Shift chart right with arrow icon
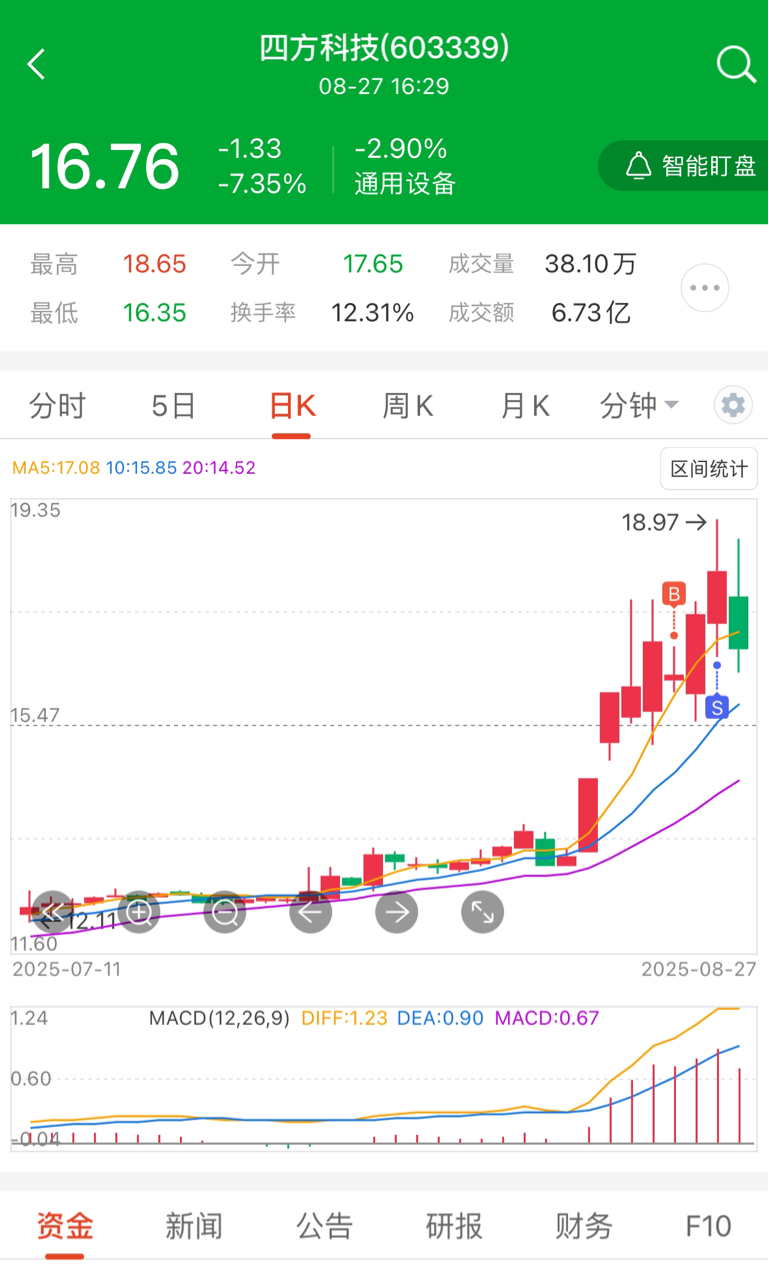This screenshot has width=769, height=1272. (397, 912)
